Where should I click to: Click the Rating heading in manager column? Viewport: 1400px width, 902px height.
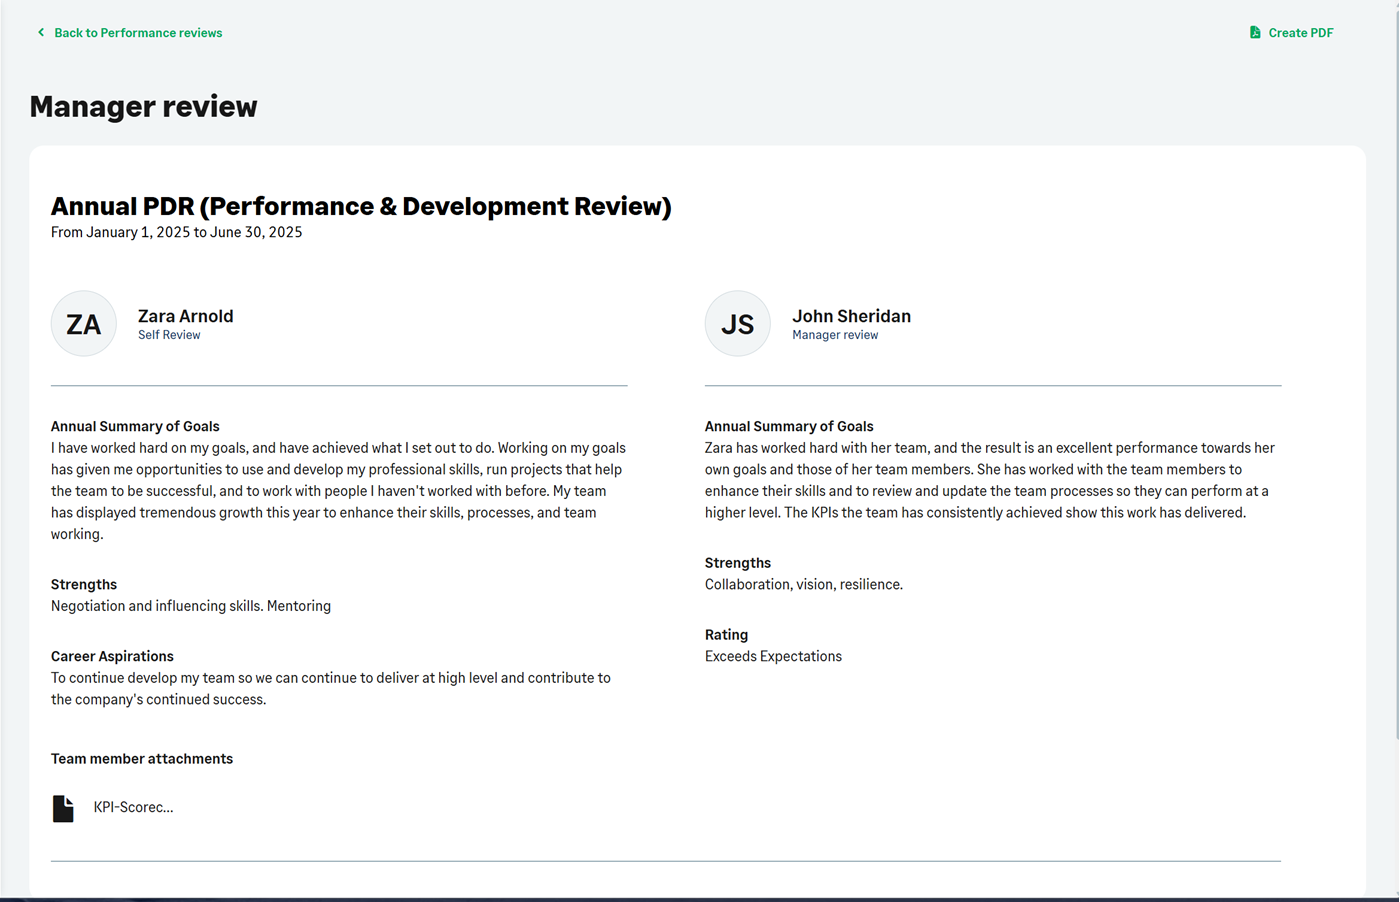coord(726,635)
